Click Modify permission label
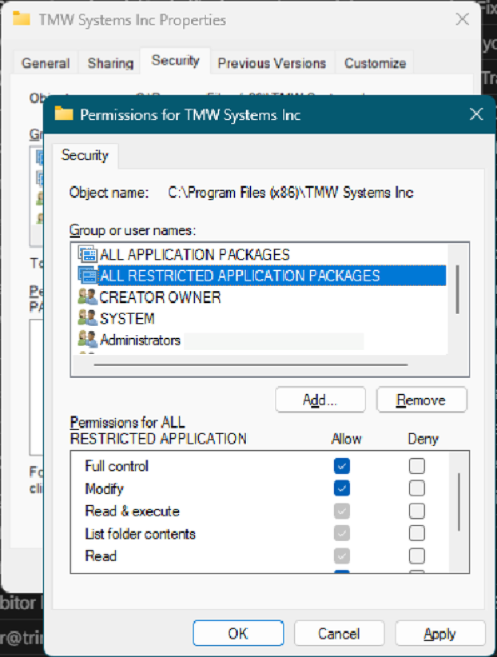Screen dimensions: 497x657 (104, 489)
